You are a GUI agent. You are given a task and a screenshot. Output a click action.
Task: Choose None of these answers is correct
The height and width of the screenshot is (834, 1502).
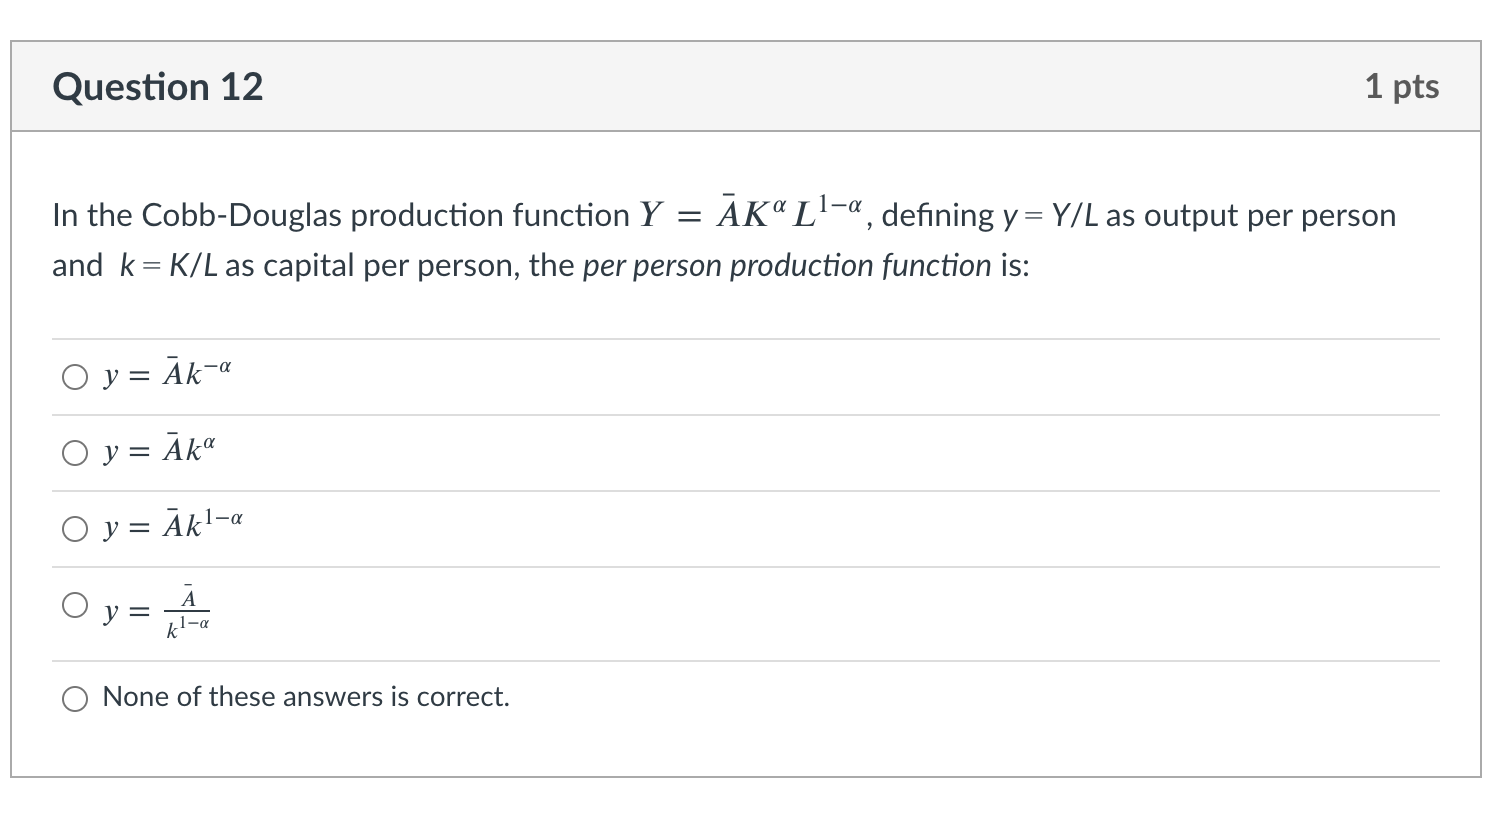[75, 699]
